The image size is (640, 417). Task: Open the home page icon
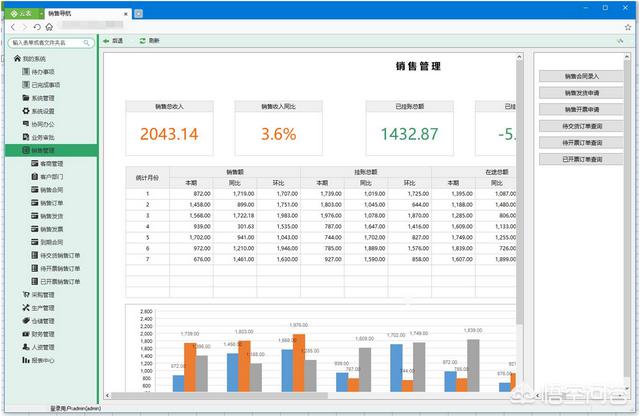49,27
